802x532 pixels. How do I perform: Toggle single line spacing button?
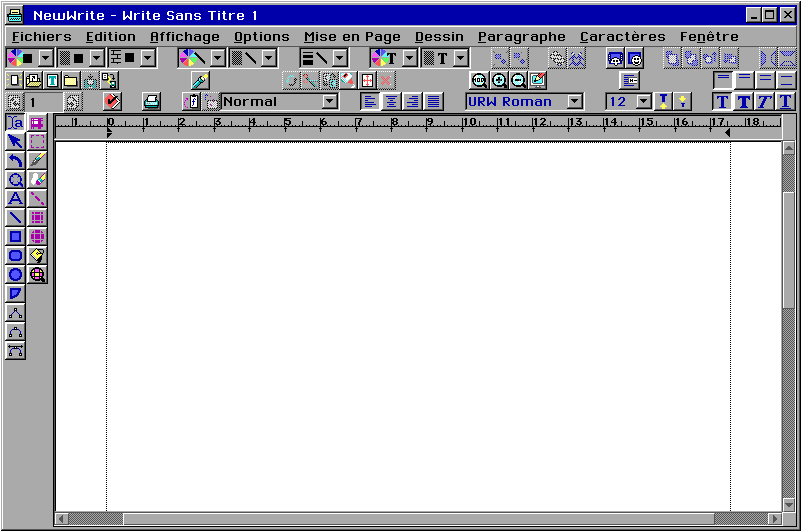click(x=723, y=80)
